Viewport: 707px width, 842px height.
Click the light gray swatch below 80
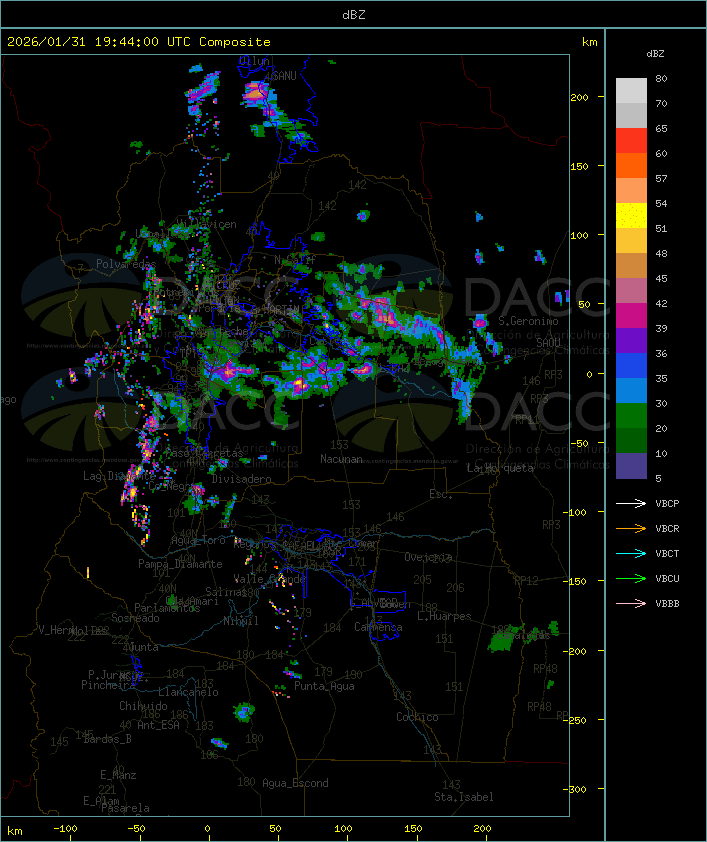[631, 90]
